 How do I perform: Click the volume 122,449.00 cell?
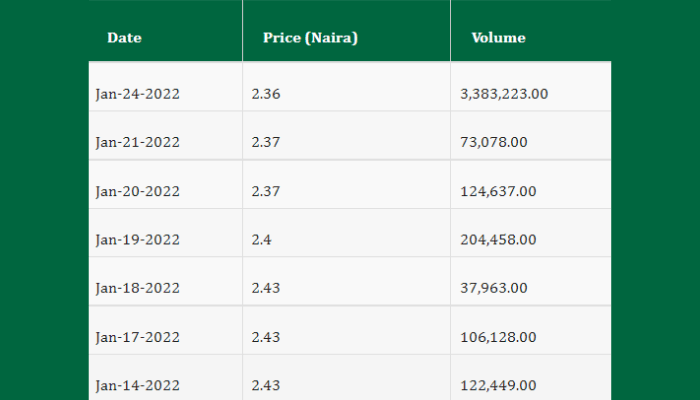498,385
